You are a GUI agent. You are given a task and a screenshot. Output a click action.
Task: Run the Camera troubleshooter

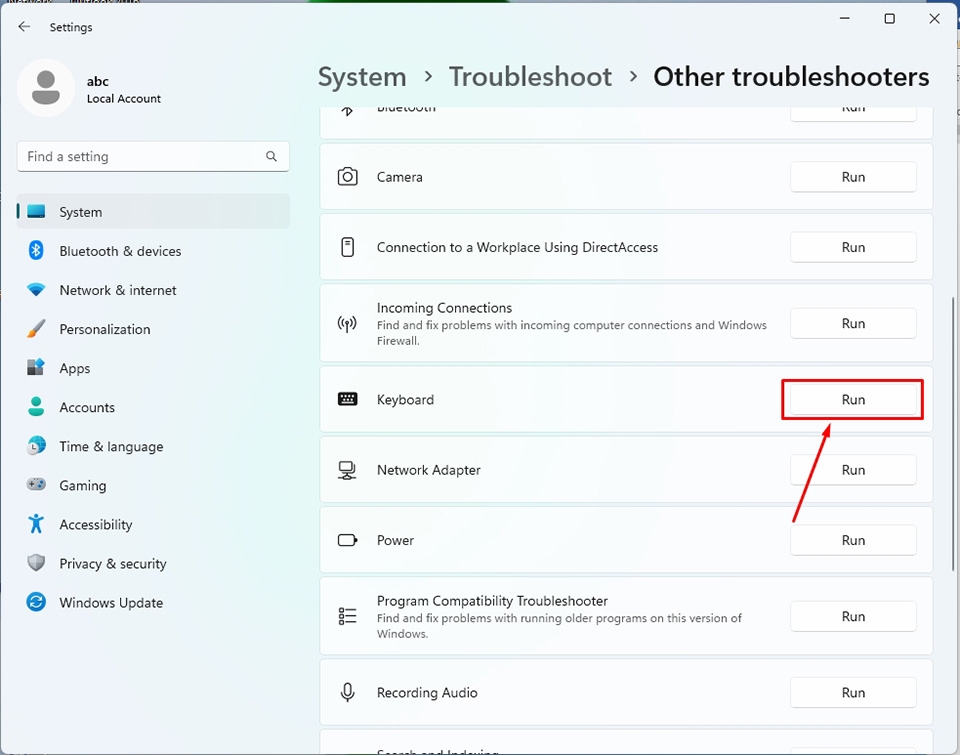pyautogui.click(x=853, y=176)
